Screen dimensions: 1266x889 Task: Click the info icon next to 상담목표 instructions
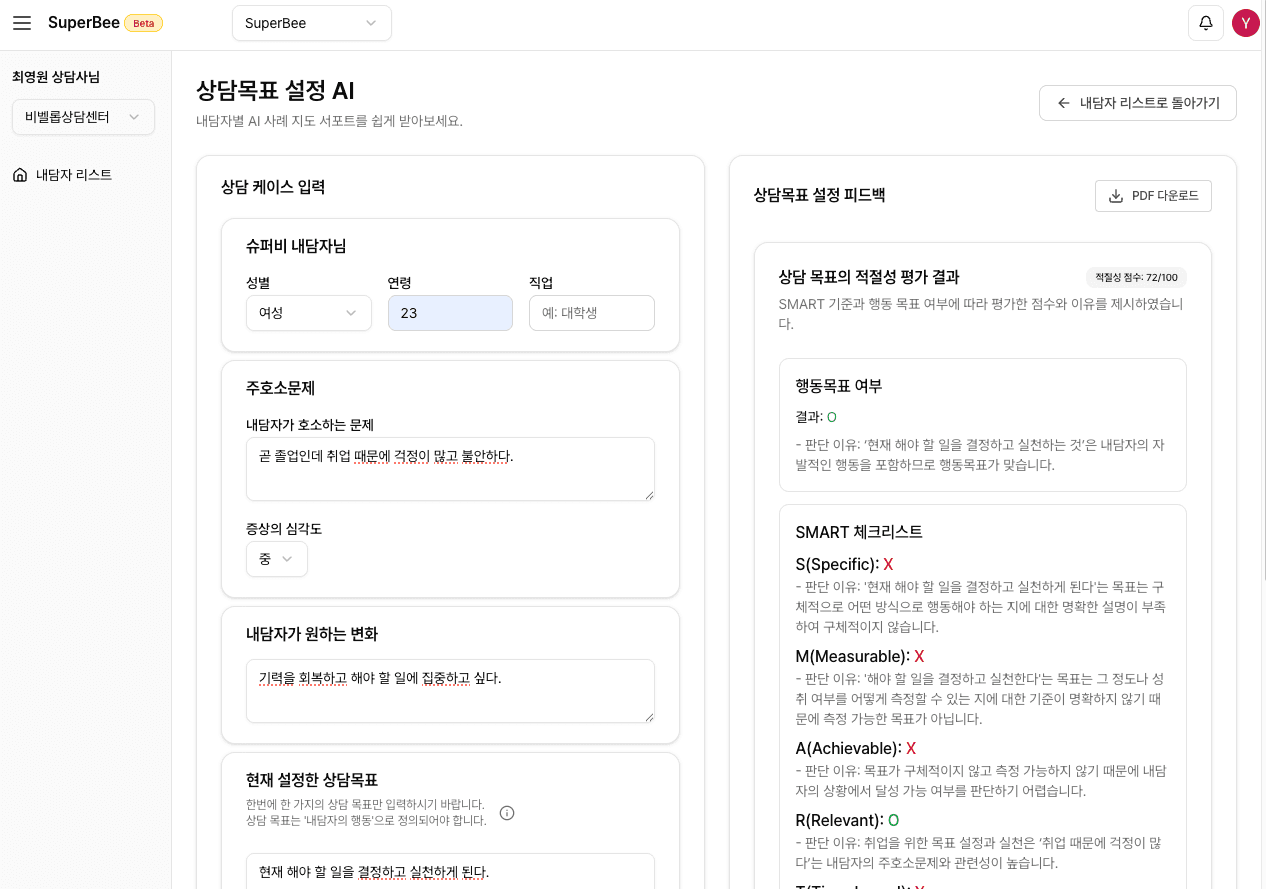(507, 813)
